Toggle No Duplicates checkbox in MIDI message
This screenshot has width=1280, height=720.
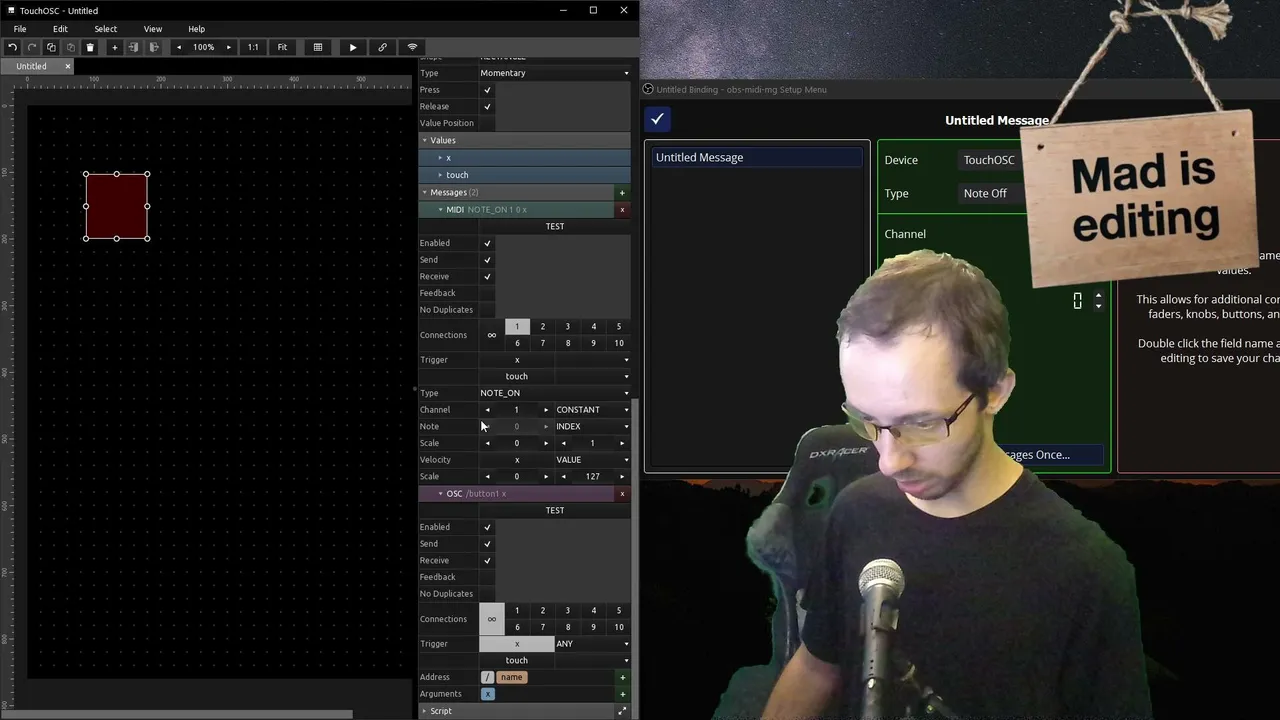[x=487, y=310]
